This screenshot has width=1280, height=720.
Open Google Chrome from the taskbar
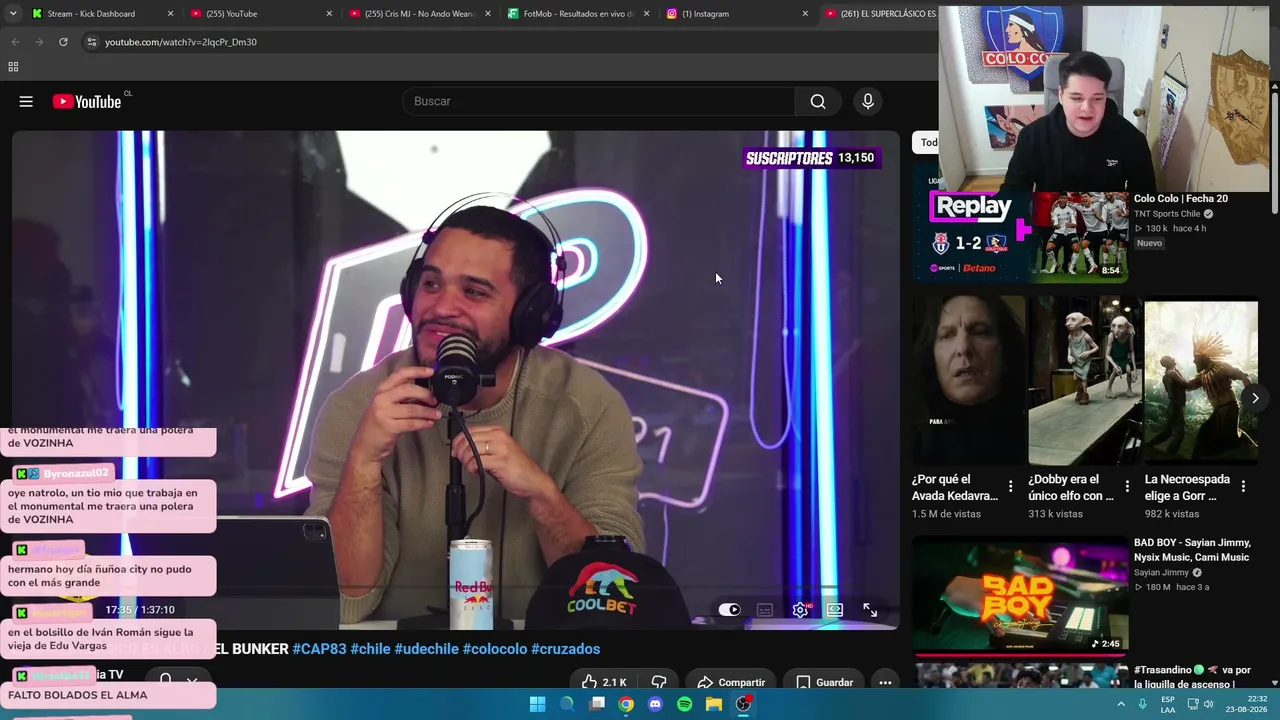(x=626, y=704)
